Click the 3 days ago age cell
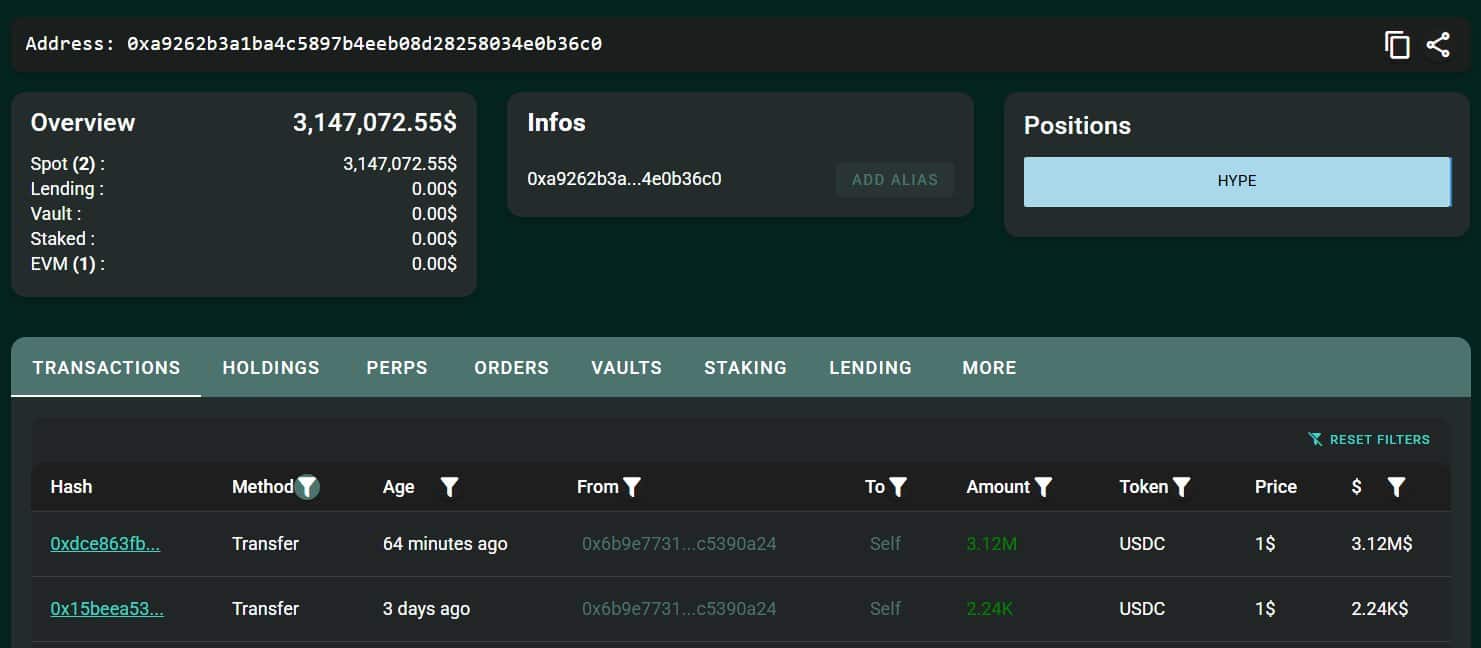1481x648 pixels. pyautogui.click(x=426, y=609)
